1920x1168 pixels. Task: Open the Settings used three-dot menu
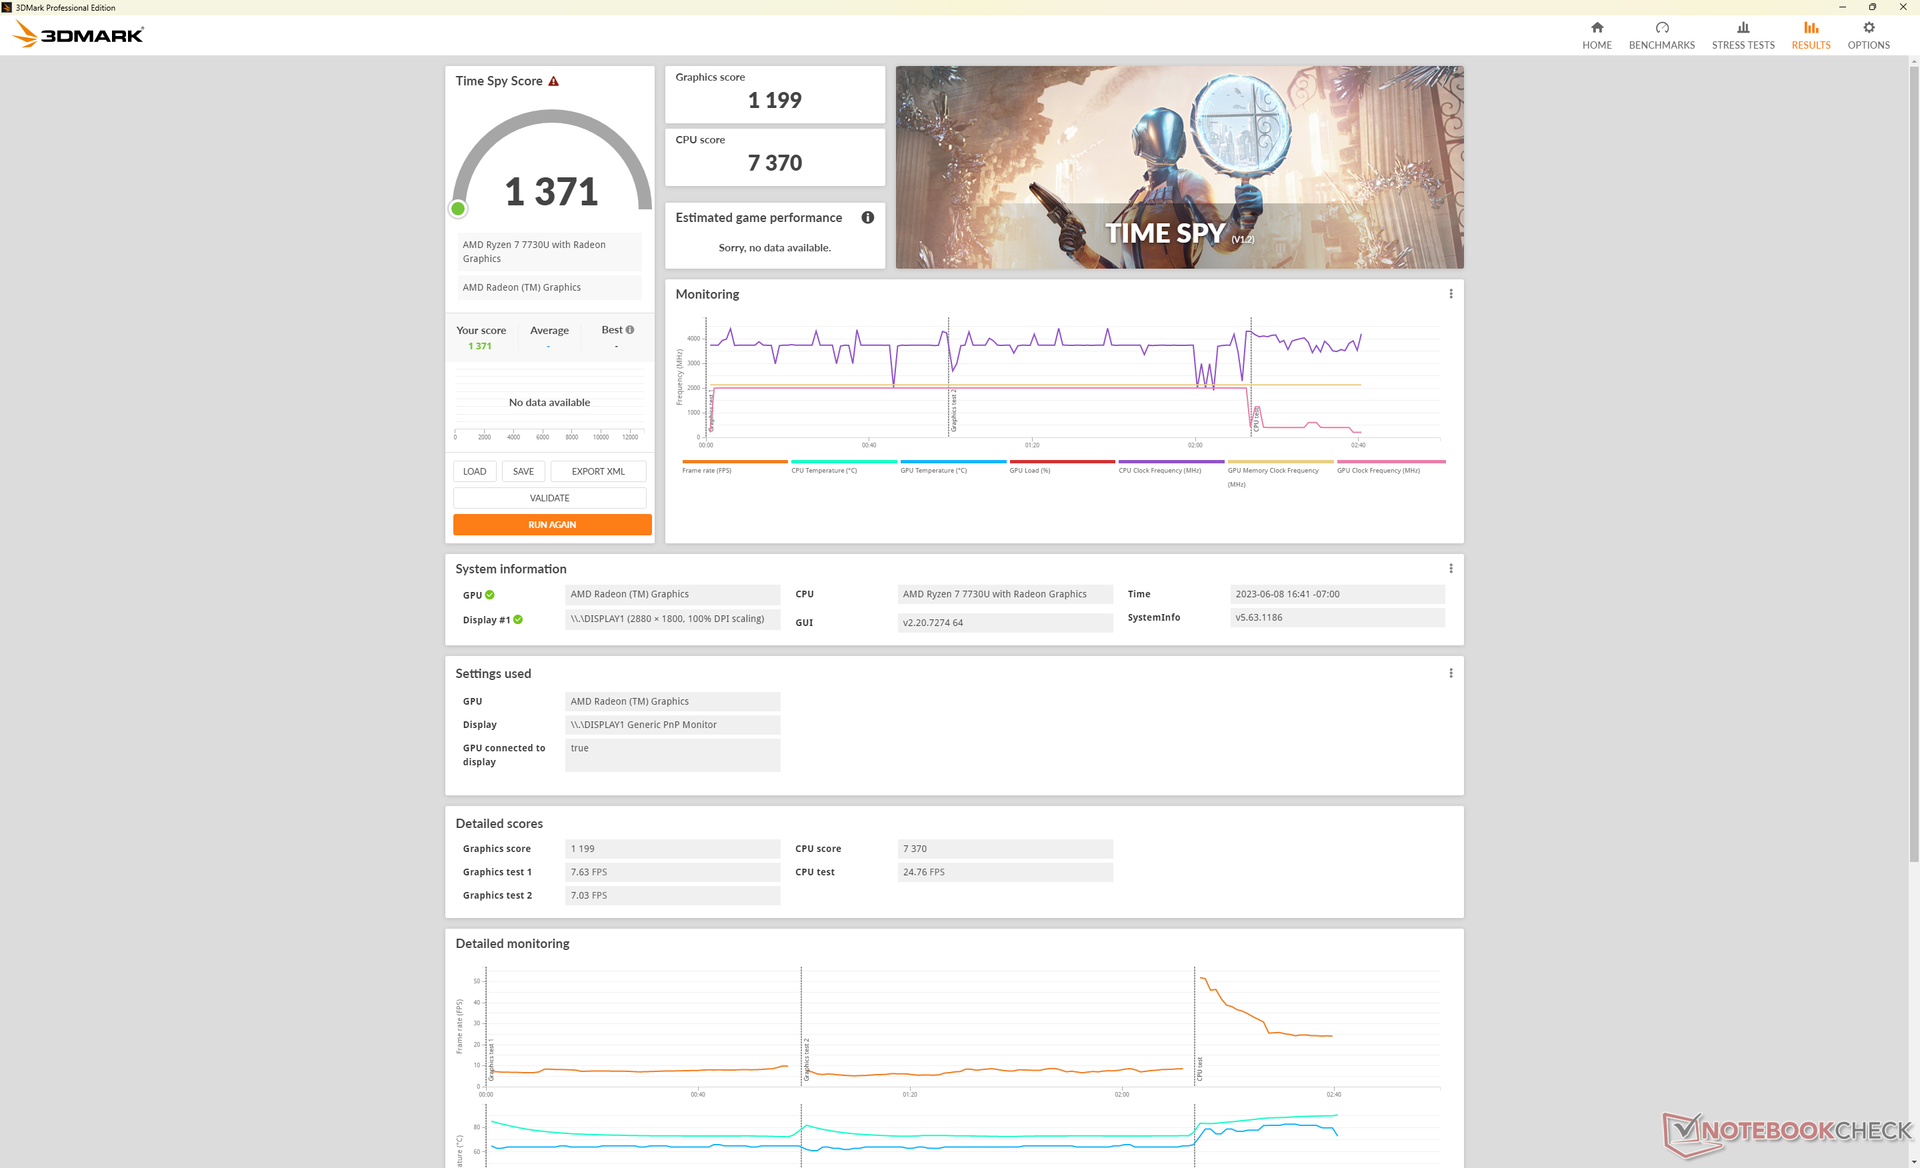[x=1450, y=674]
